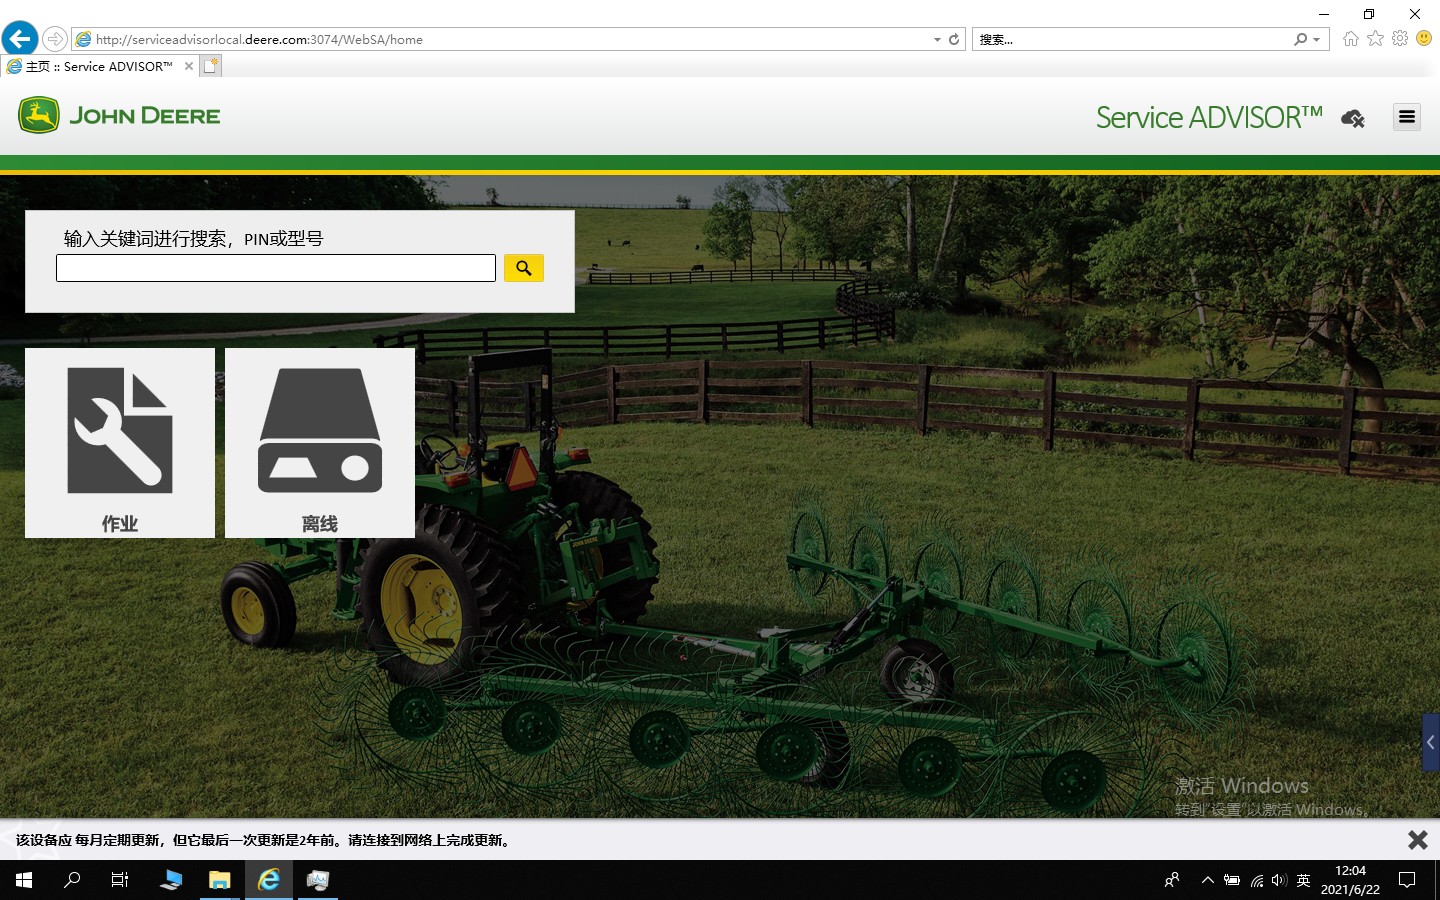Click the Service ADVISOR title text
This screenshot has width=1440, height=900.
pos(1209,118)
